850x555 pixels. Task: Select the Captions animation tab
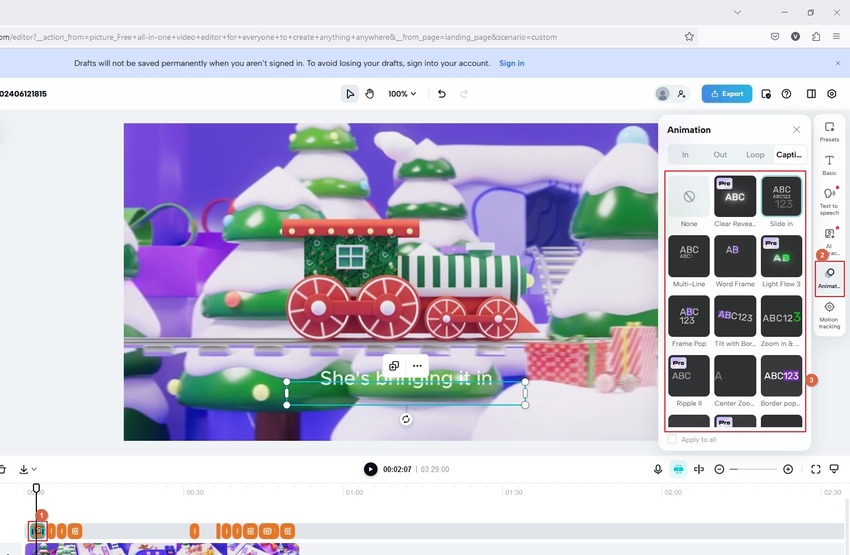pyautogui.click(x=789, y=154)
